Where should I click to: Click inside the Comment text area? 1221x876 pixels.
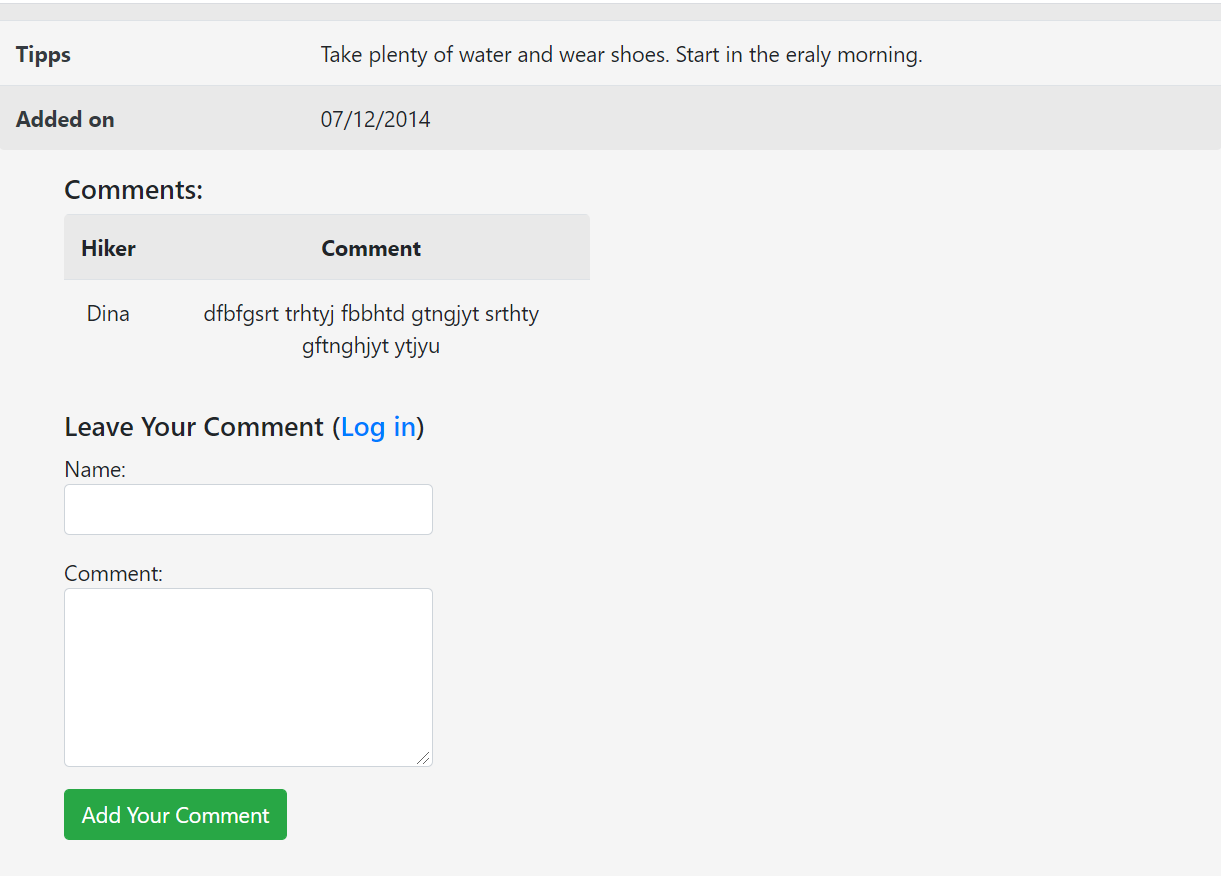248,677
